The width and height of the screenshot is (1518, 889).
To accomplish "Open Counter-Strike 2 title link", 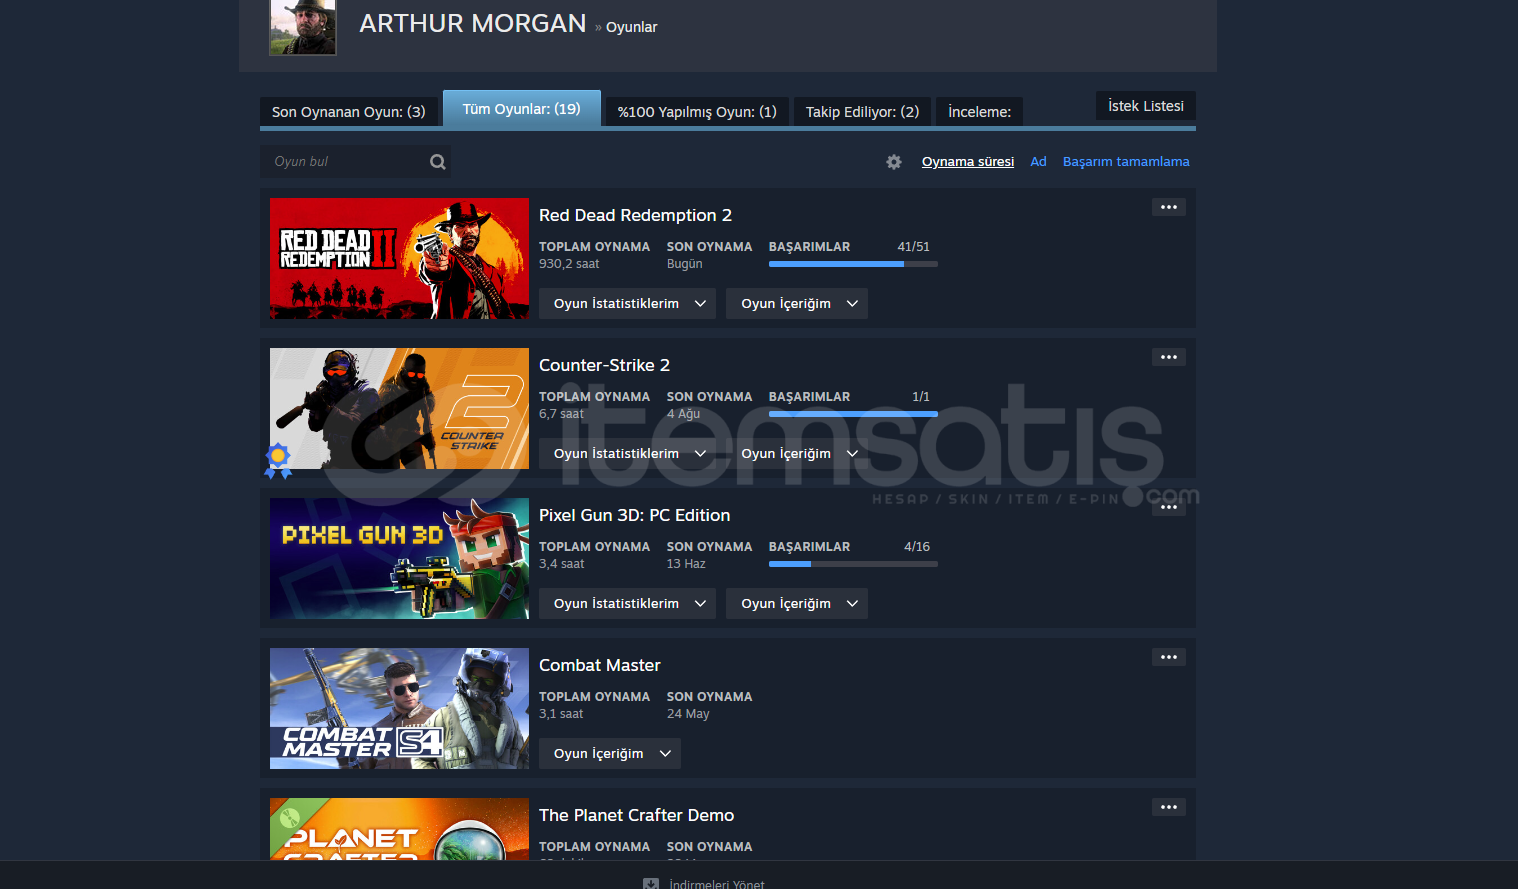I will pos(604,366).
